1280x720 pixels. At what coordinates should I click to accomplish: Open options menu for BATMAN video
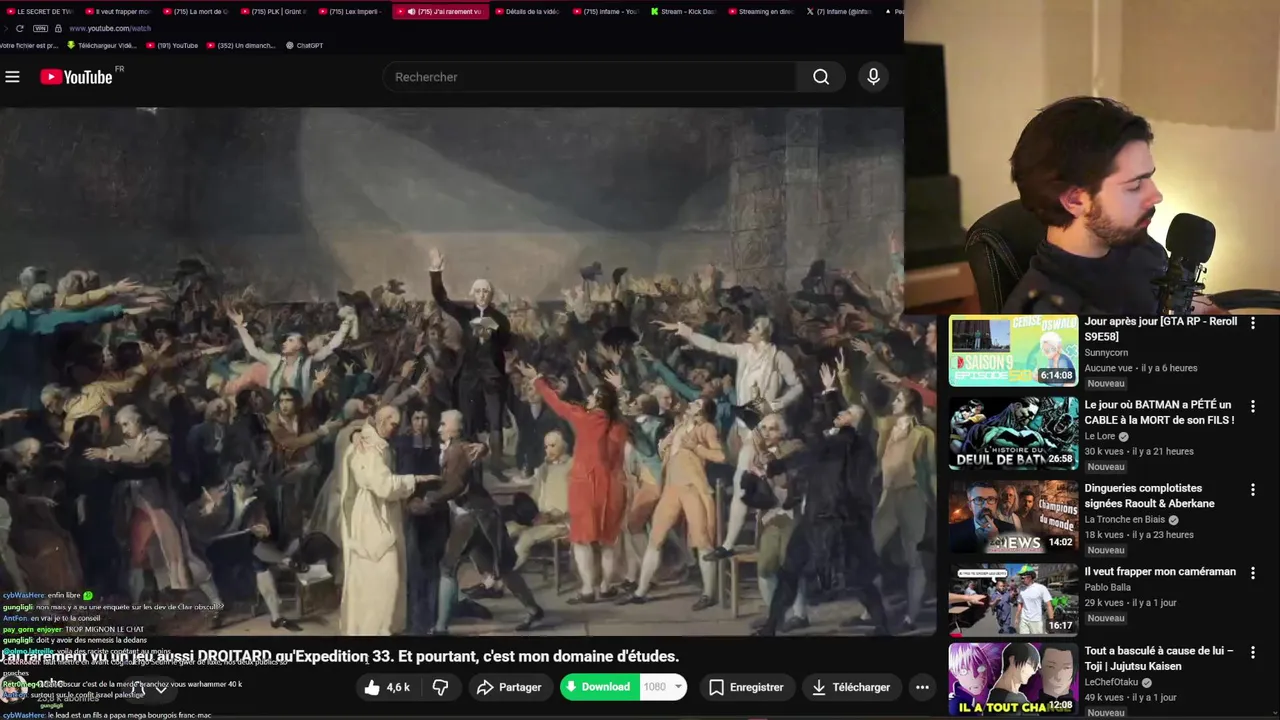[x=1252, y=406]
